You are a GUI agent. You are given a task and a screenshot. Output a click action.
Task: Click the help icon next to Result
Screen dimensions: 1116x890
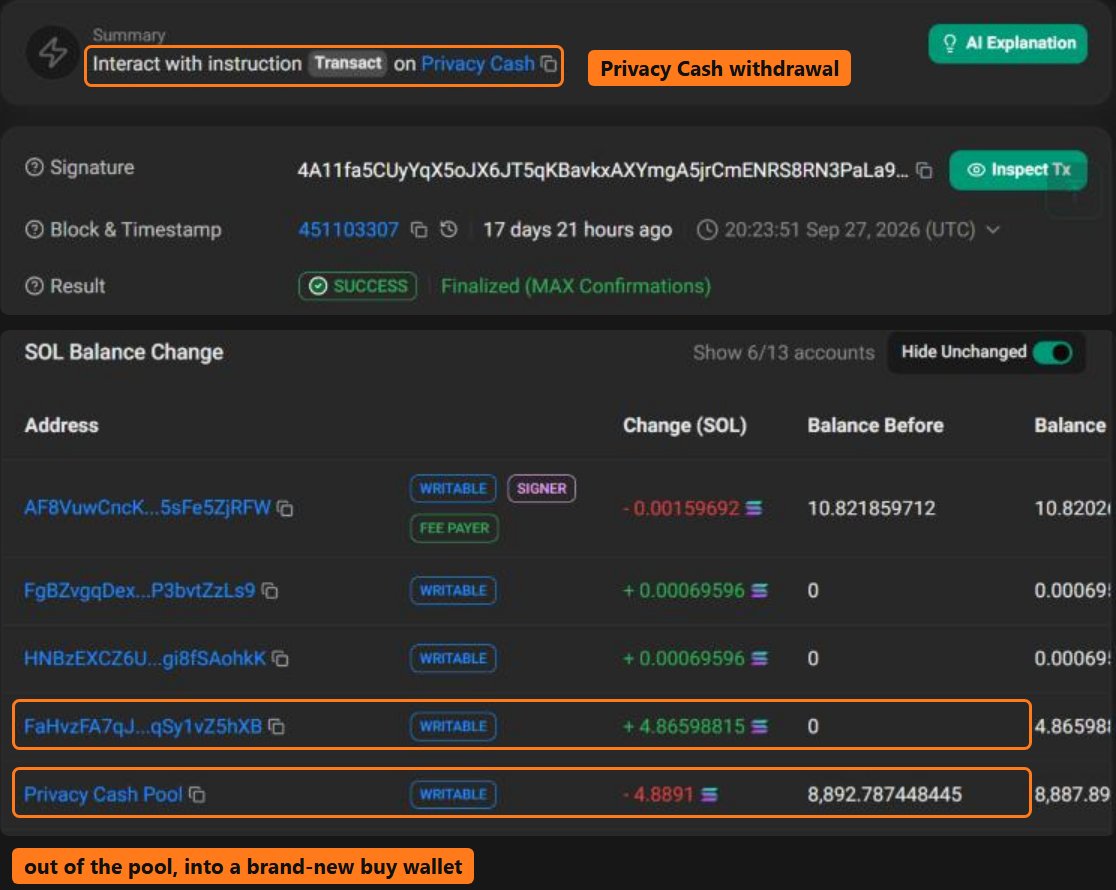[x=34, y=286]
